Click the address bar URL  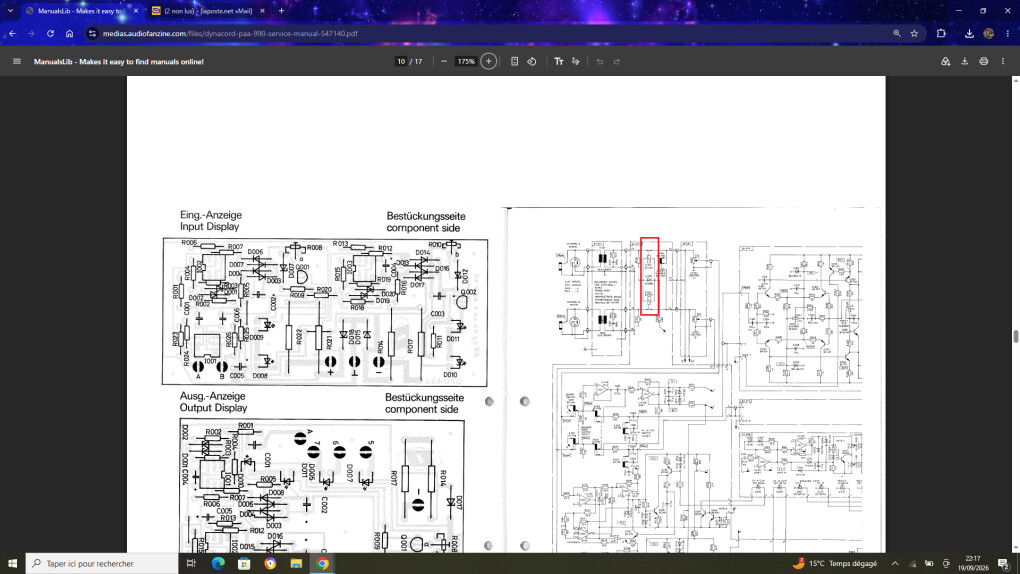pos(230,33)
